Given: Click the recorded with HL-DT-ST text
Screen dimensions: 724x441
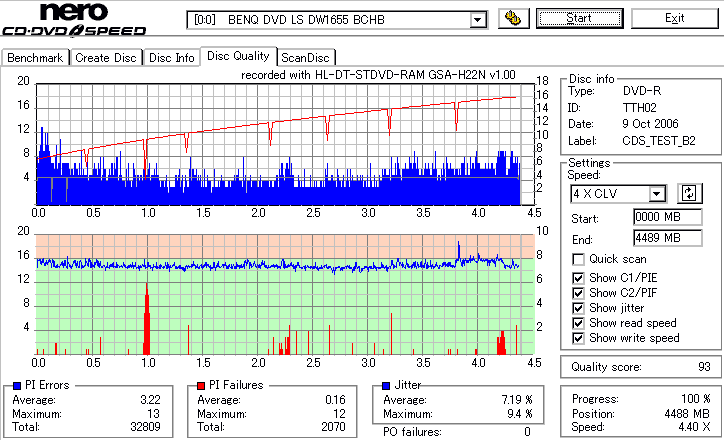Looking at the screenshot, I should (378, 75).
